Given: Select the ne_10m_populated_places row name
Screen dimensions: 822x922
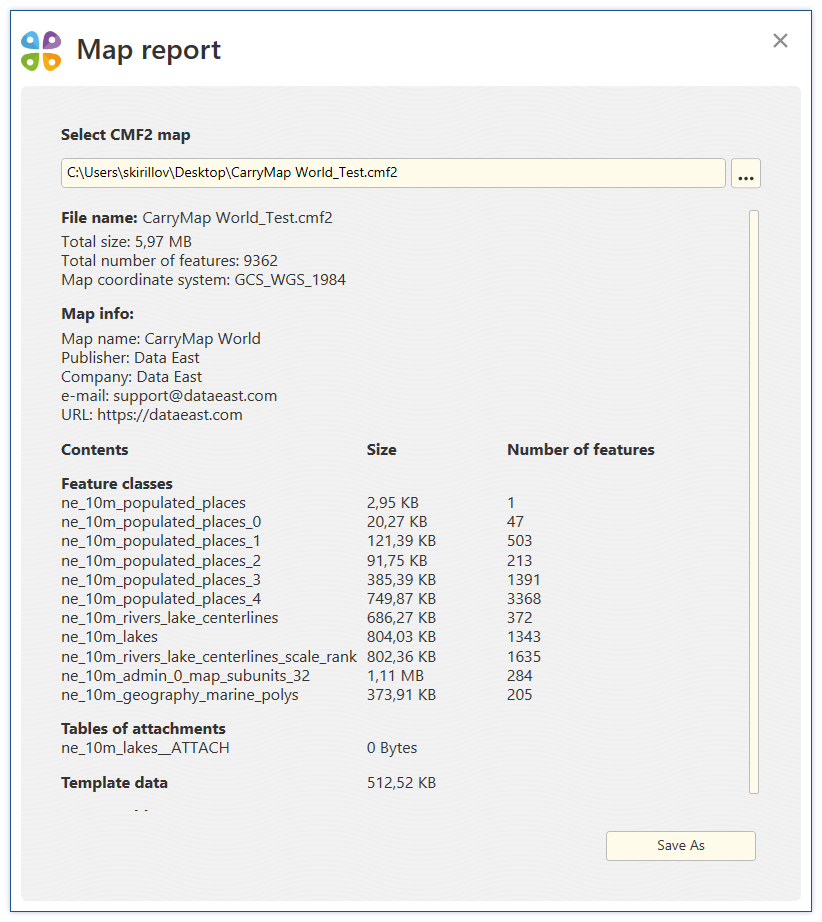Looking at the screenshot, I should tap(153, 503).
